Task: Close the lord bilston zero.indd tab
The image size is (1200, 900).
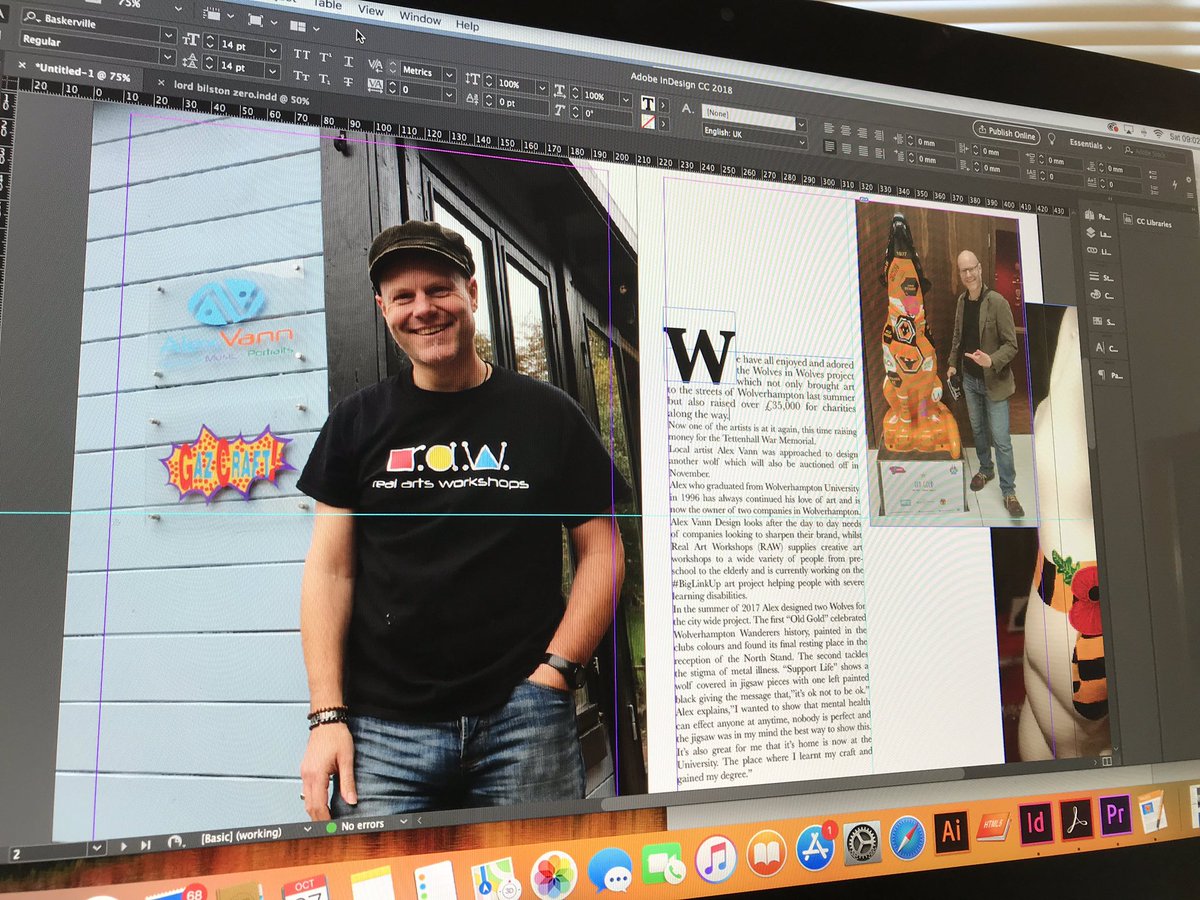Action: pos(161,82)
